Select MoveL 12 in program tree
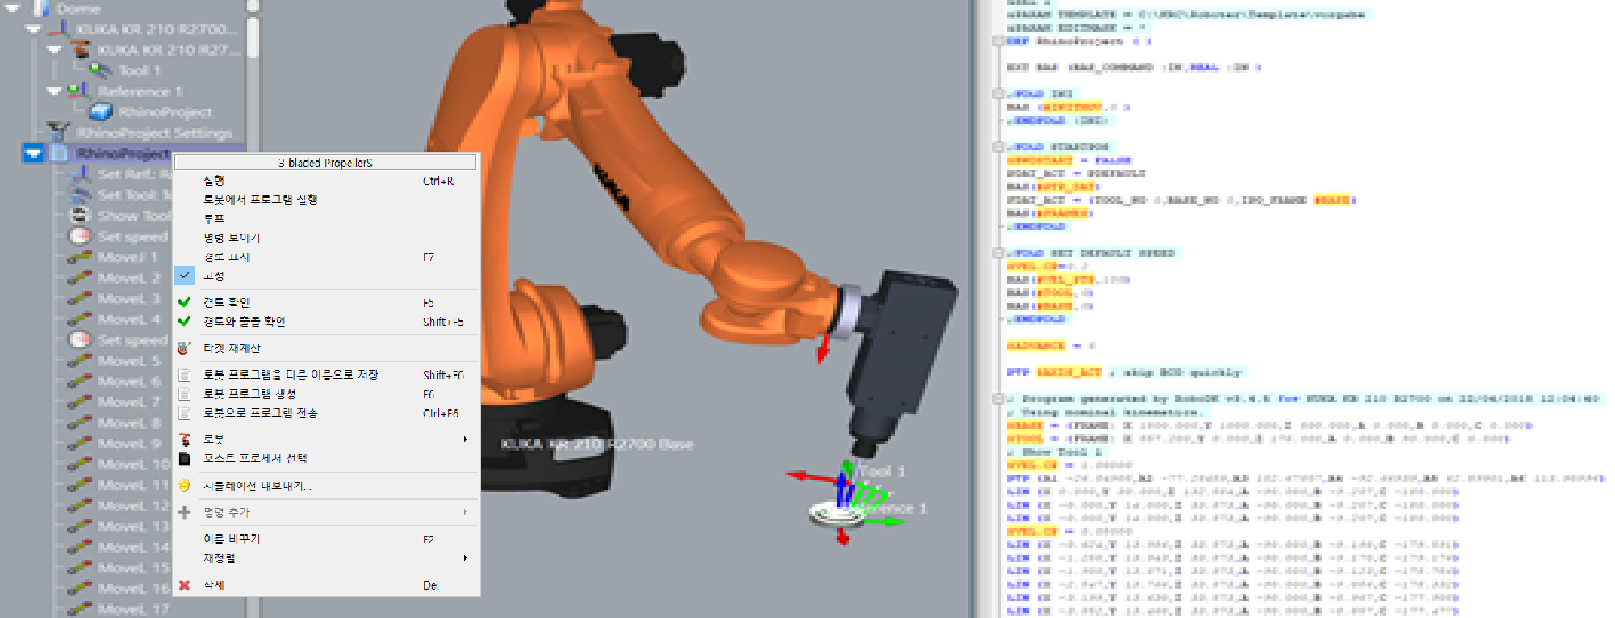Viewport: 1615px width, 618px height. coord(134,505)
